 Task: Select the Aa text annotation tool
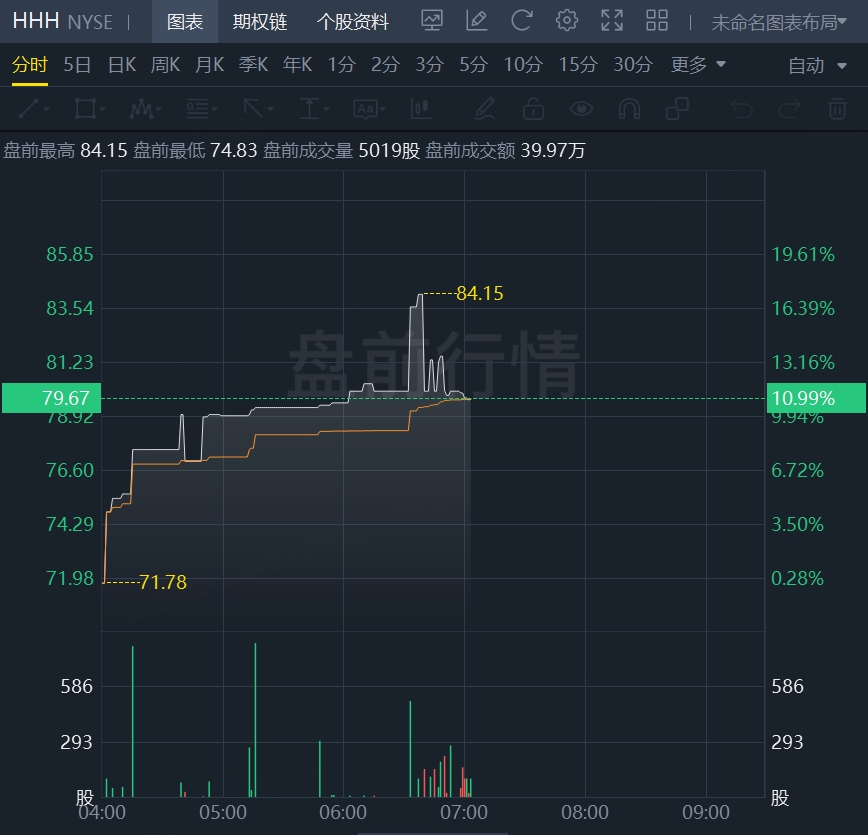[365, 109]
